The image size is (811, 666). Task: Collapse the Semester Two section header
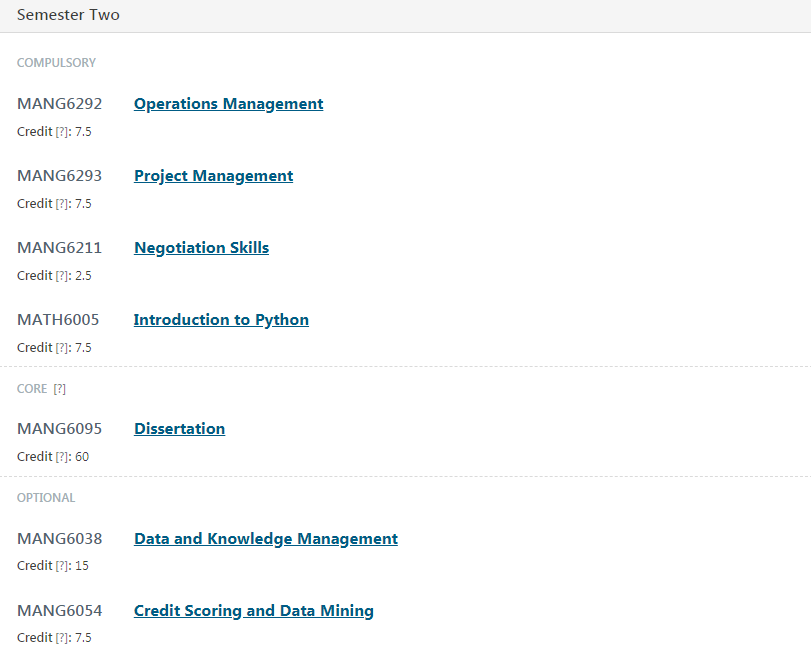point(68,15)
